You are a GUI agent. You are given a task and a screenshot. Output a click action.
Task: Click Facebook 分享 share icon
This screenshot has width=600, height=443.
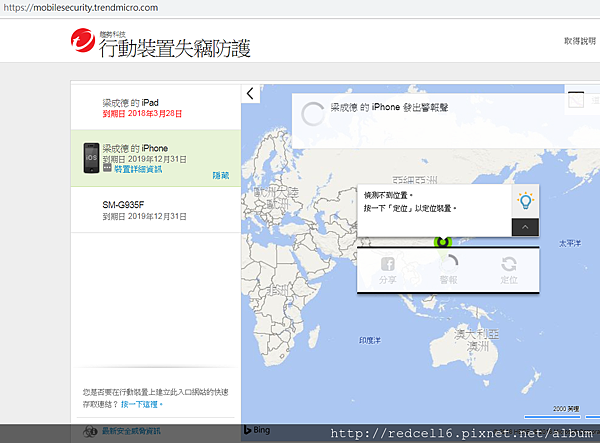(x=388, y=270)
